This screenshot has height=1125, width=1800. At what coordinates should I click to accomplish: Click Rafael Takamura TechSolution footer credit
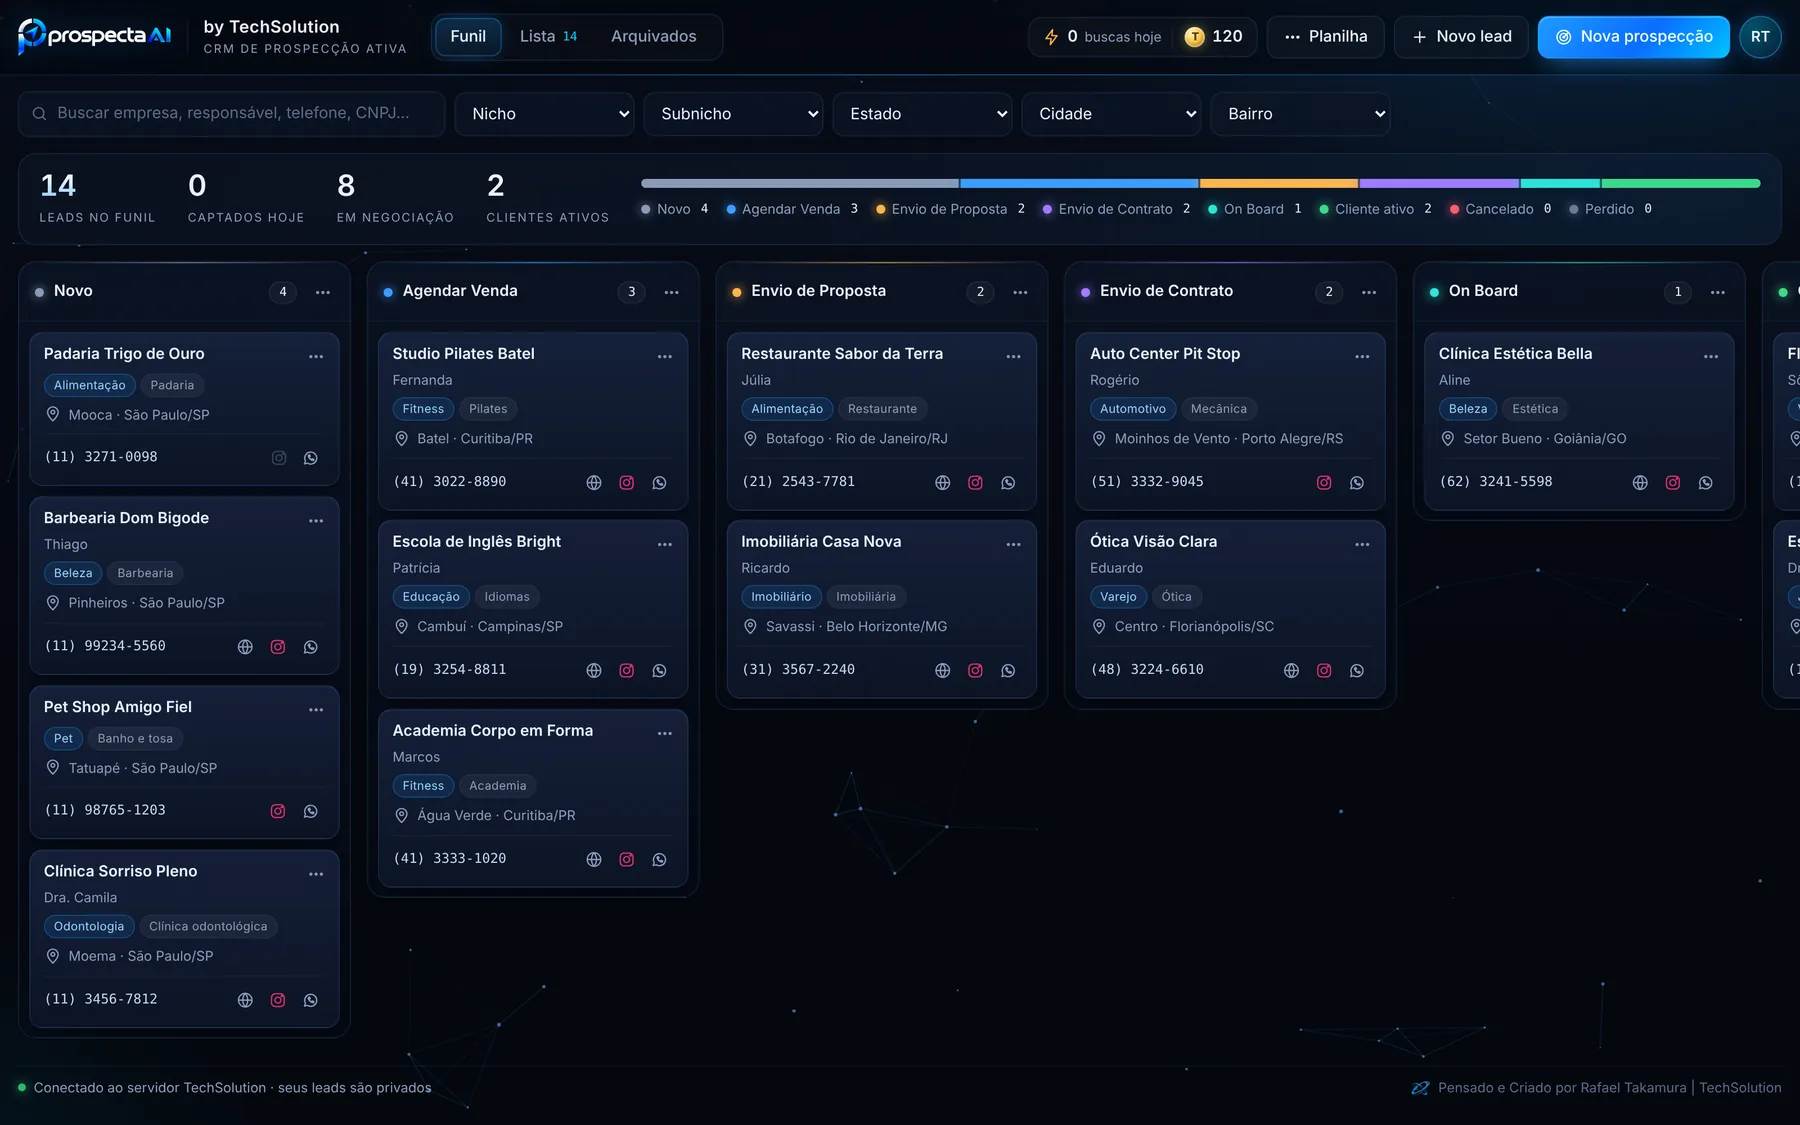click(1596, 1088)
